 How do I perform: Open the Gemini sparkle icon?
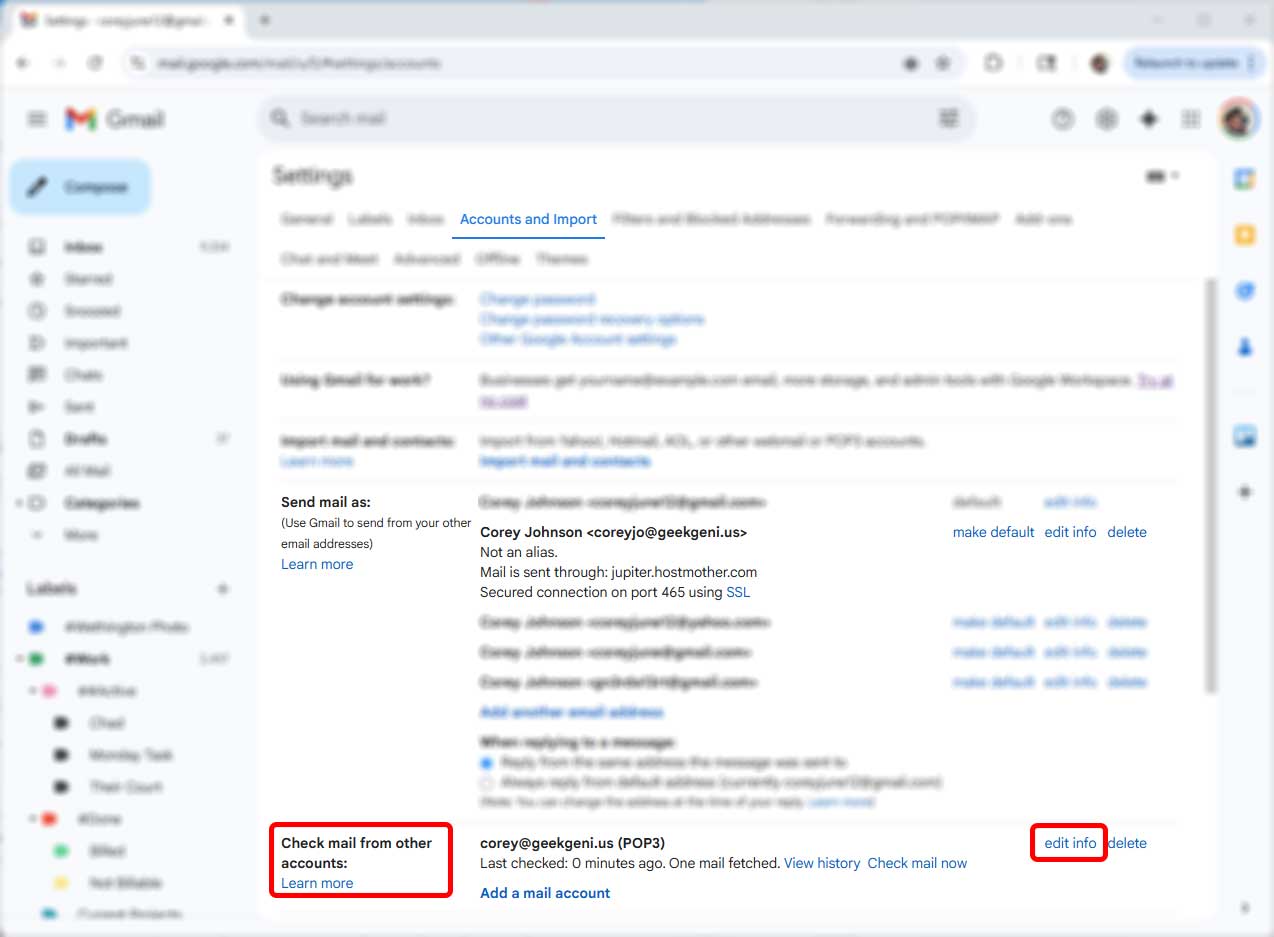[1149, 119]
